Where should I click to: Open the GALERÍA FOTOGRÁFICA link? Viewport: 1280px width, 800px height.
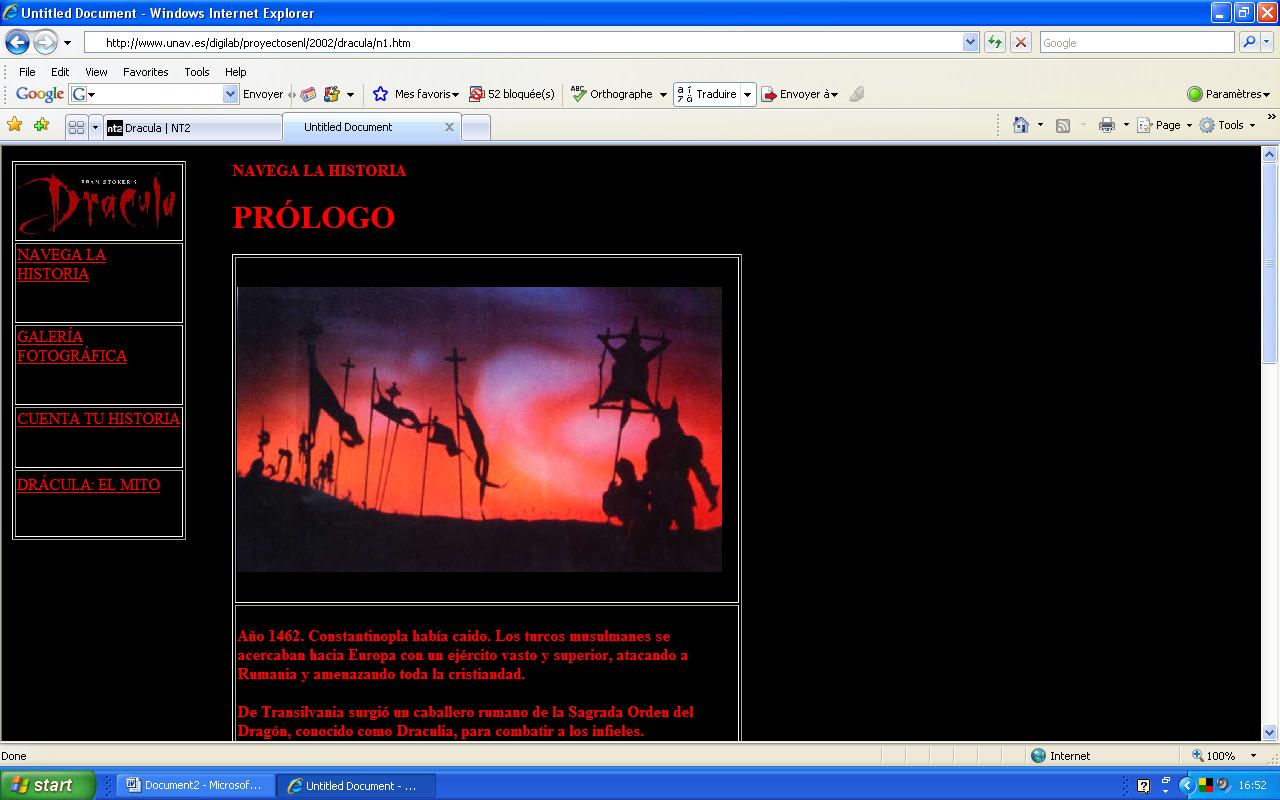[72, 346]
